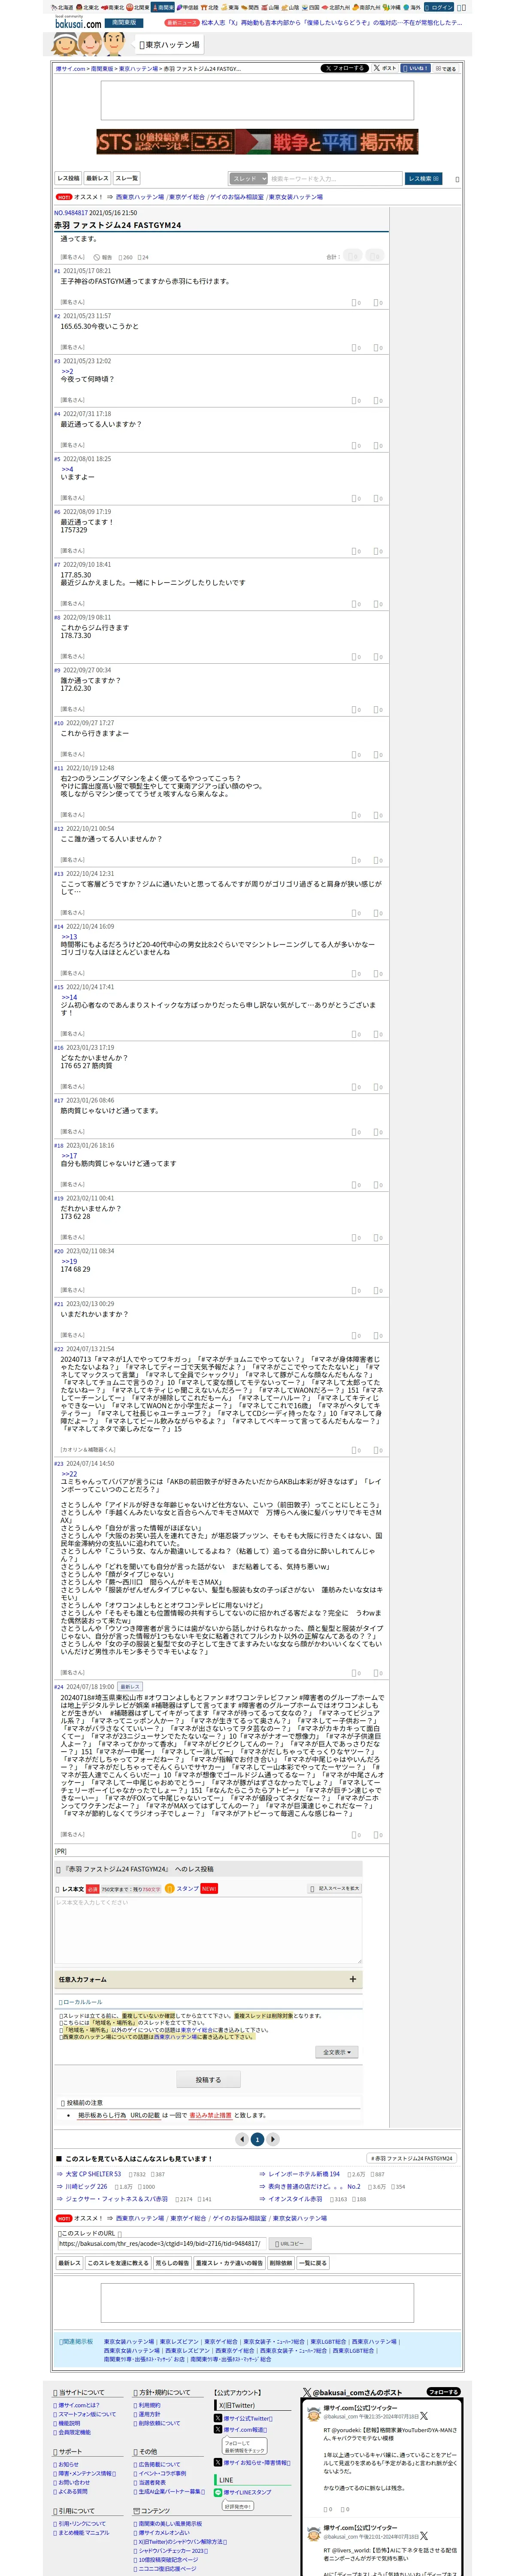Click レス投稿 button
This screenshot has width=515, height=2576.
point(68,179)
